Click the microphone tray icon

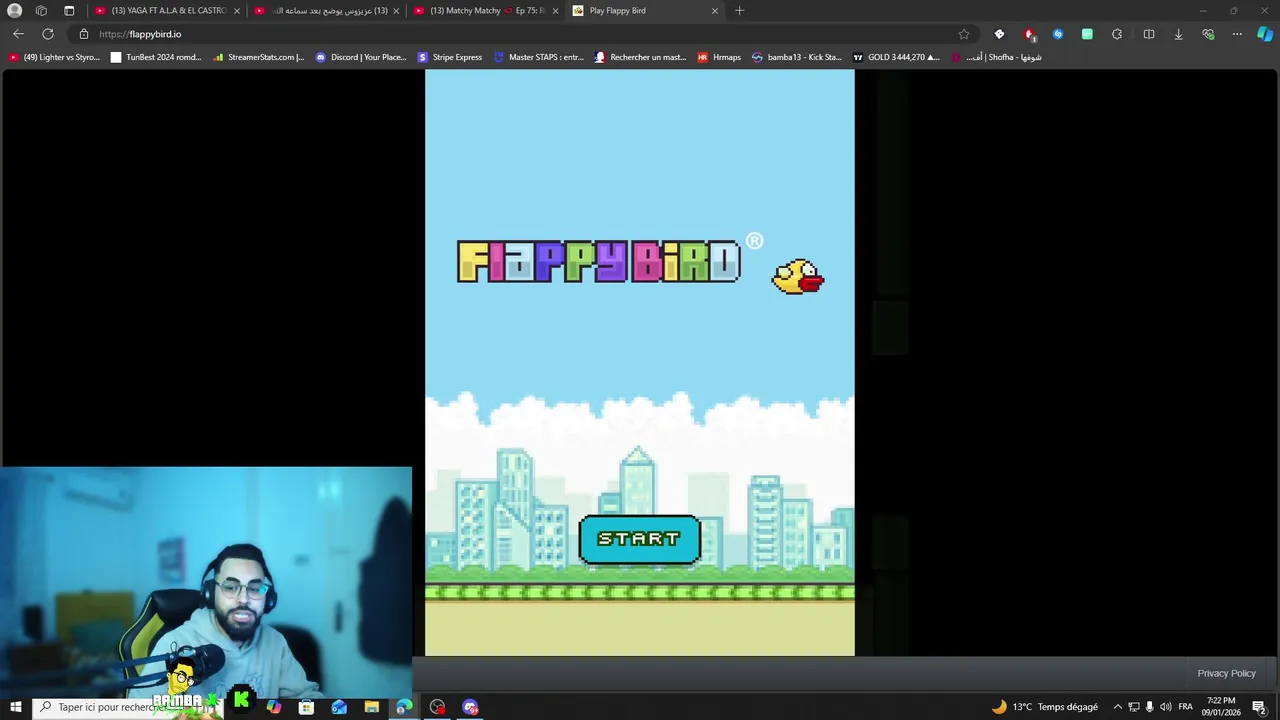pos(1150,707)
